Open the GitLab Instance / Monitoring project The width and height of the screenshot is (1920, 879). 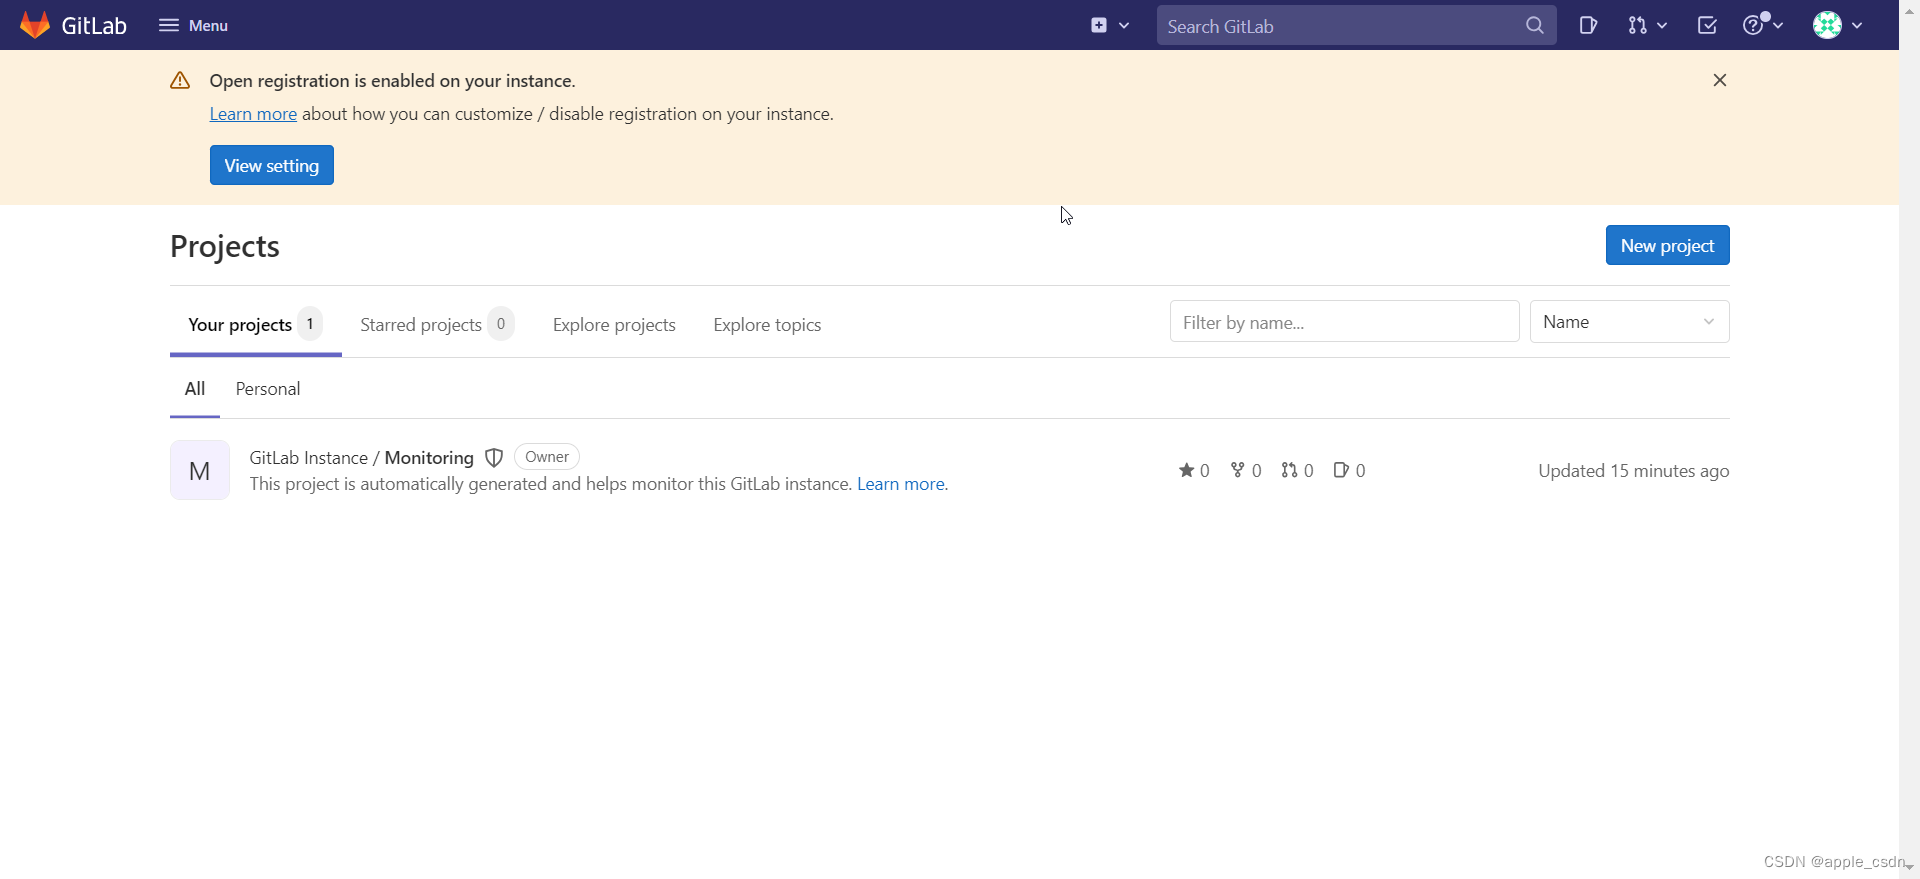361,457
